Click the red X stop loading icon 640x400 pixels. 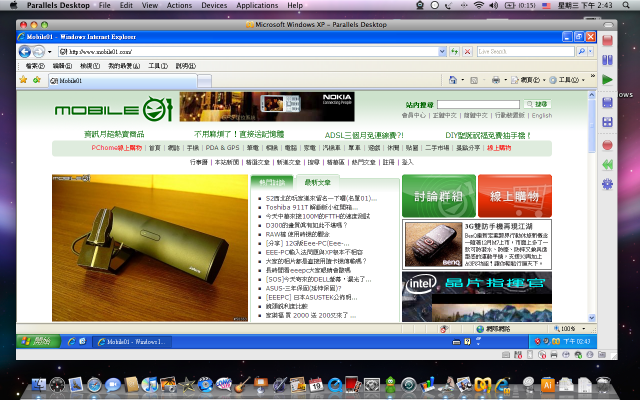pos(467,52)
